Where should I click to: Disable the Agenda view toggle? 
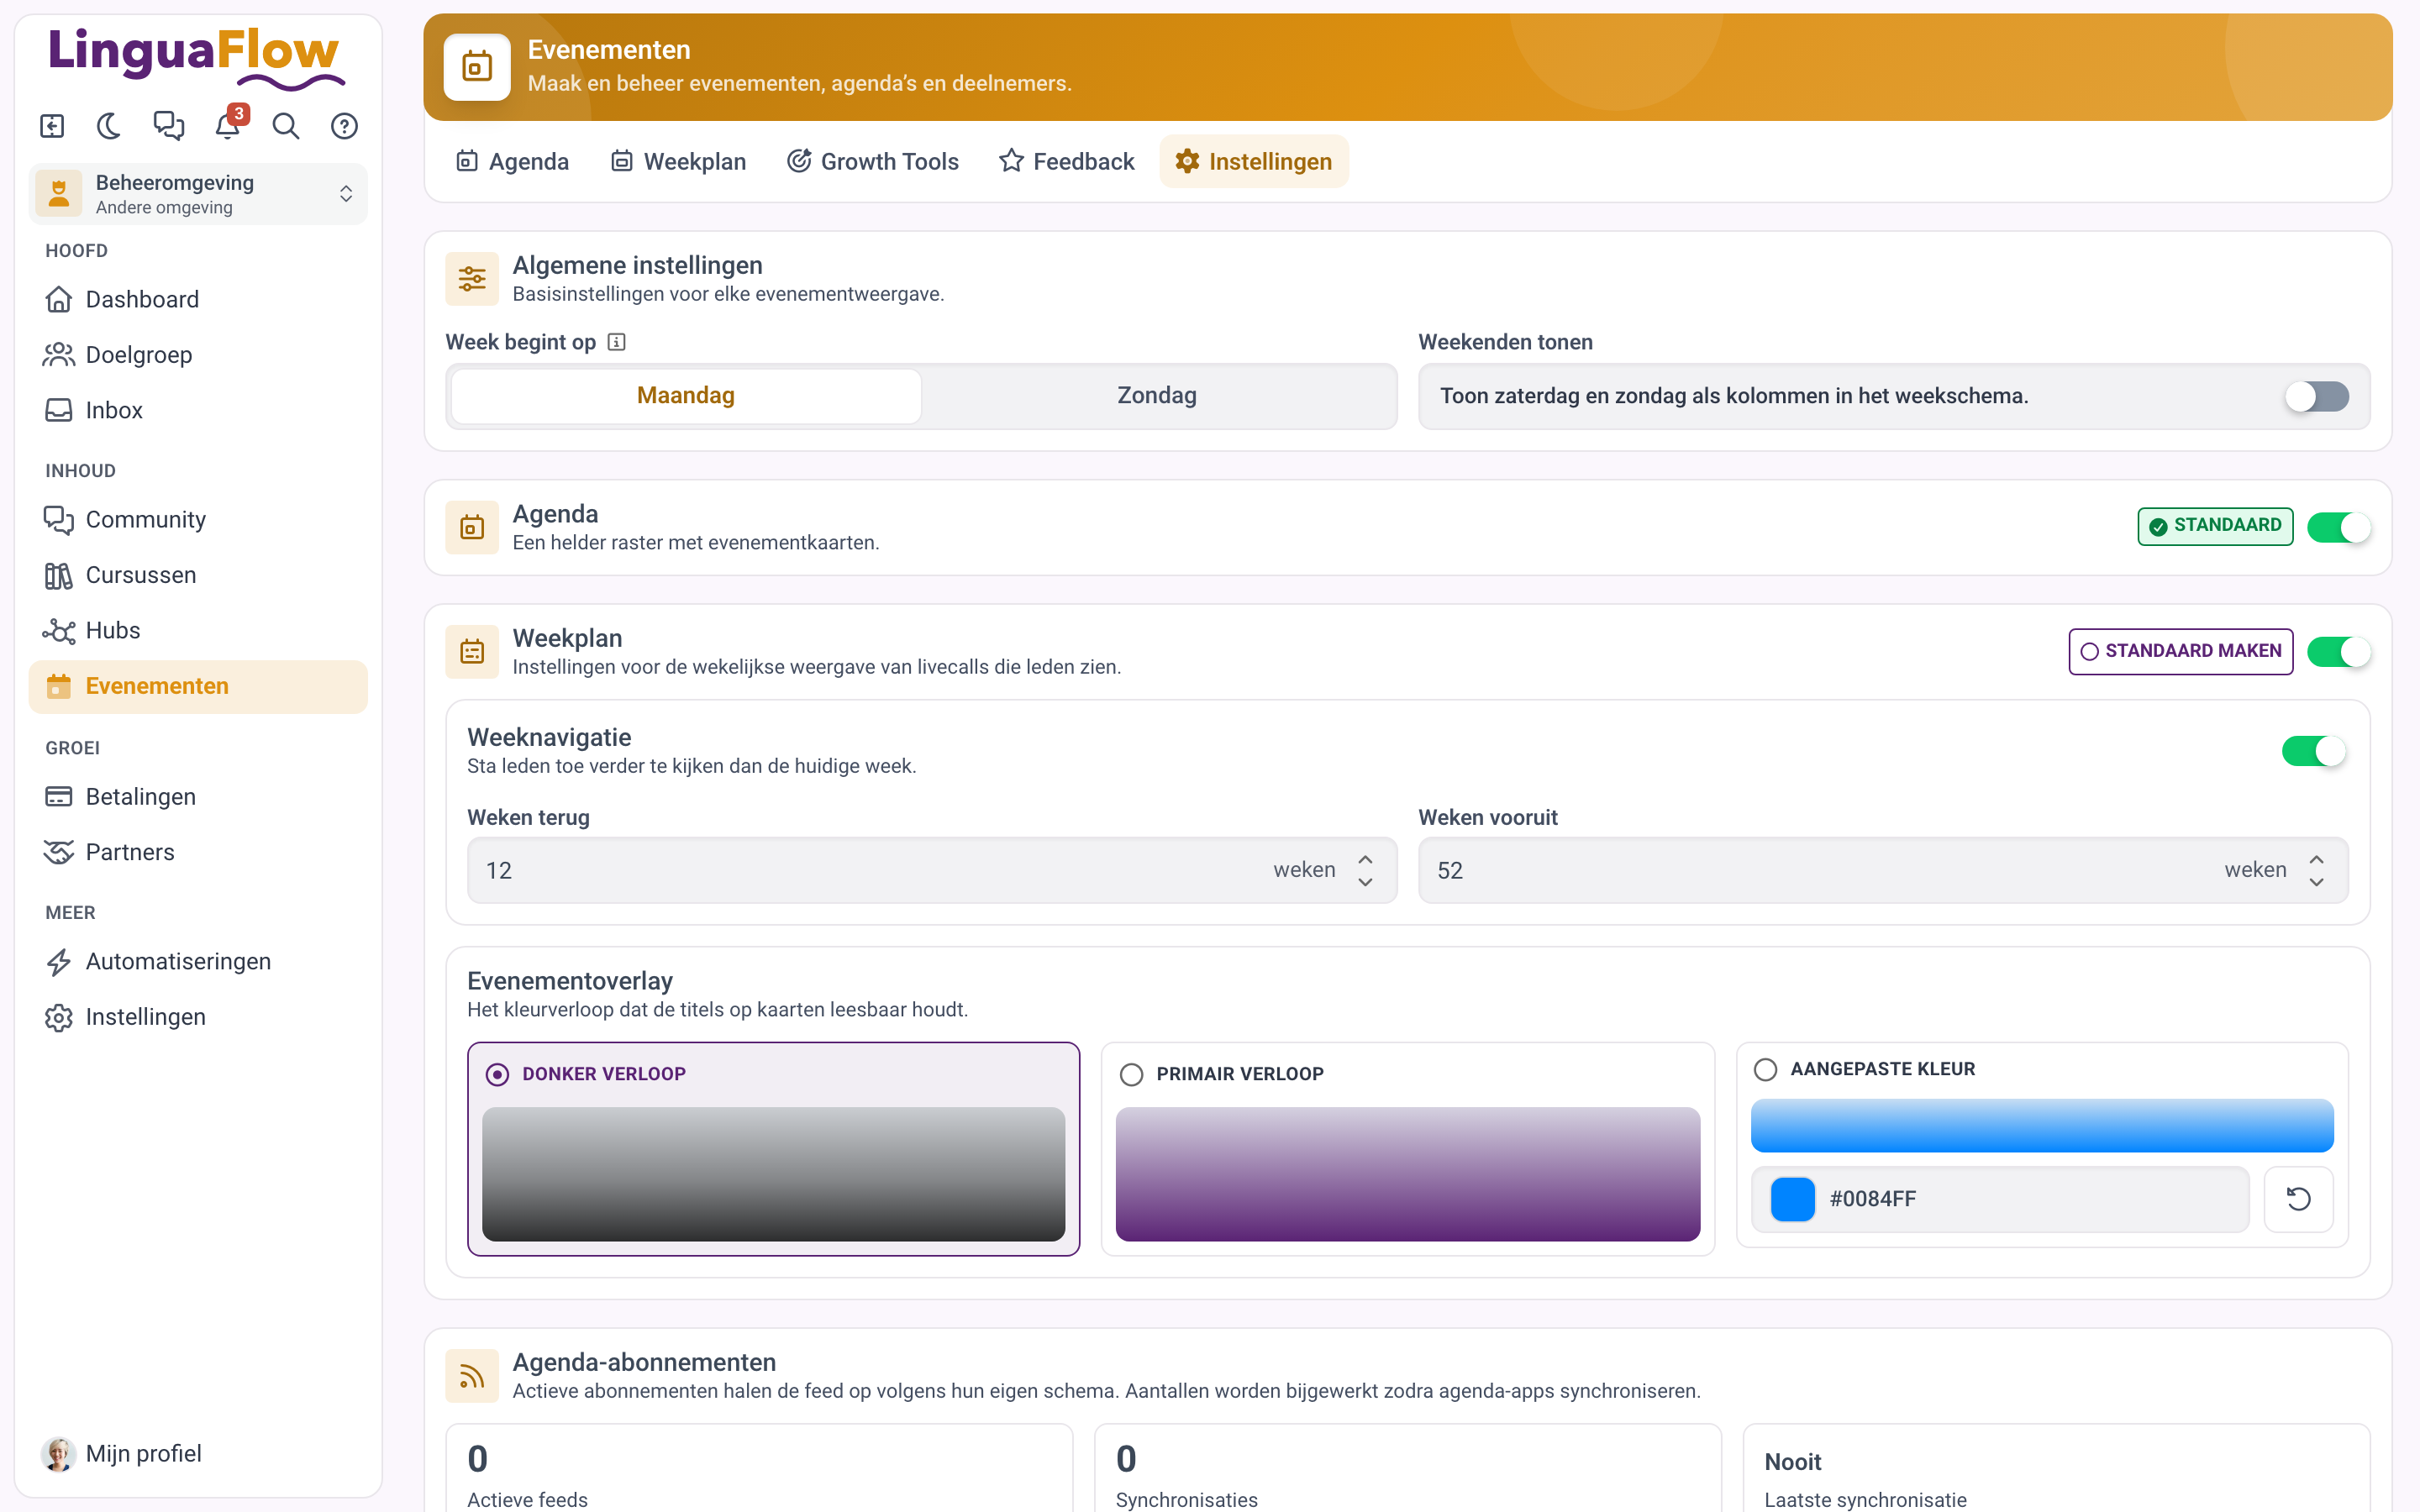click(2338, 527)
